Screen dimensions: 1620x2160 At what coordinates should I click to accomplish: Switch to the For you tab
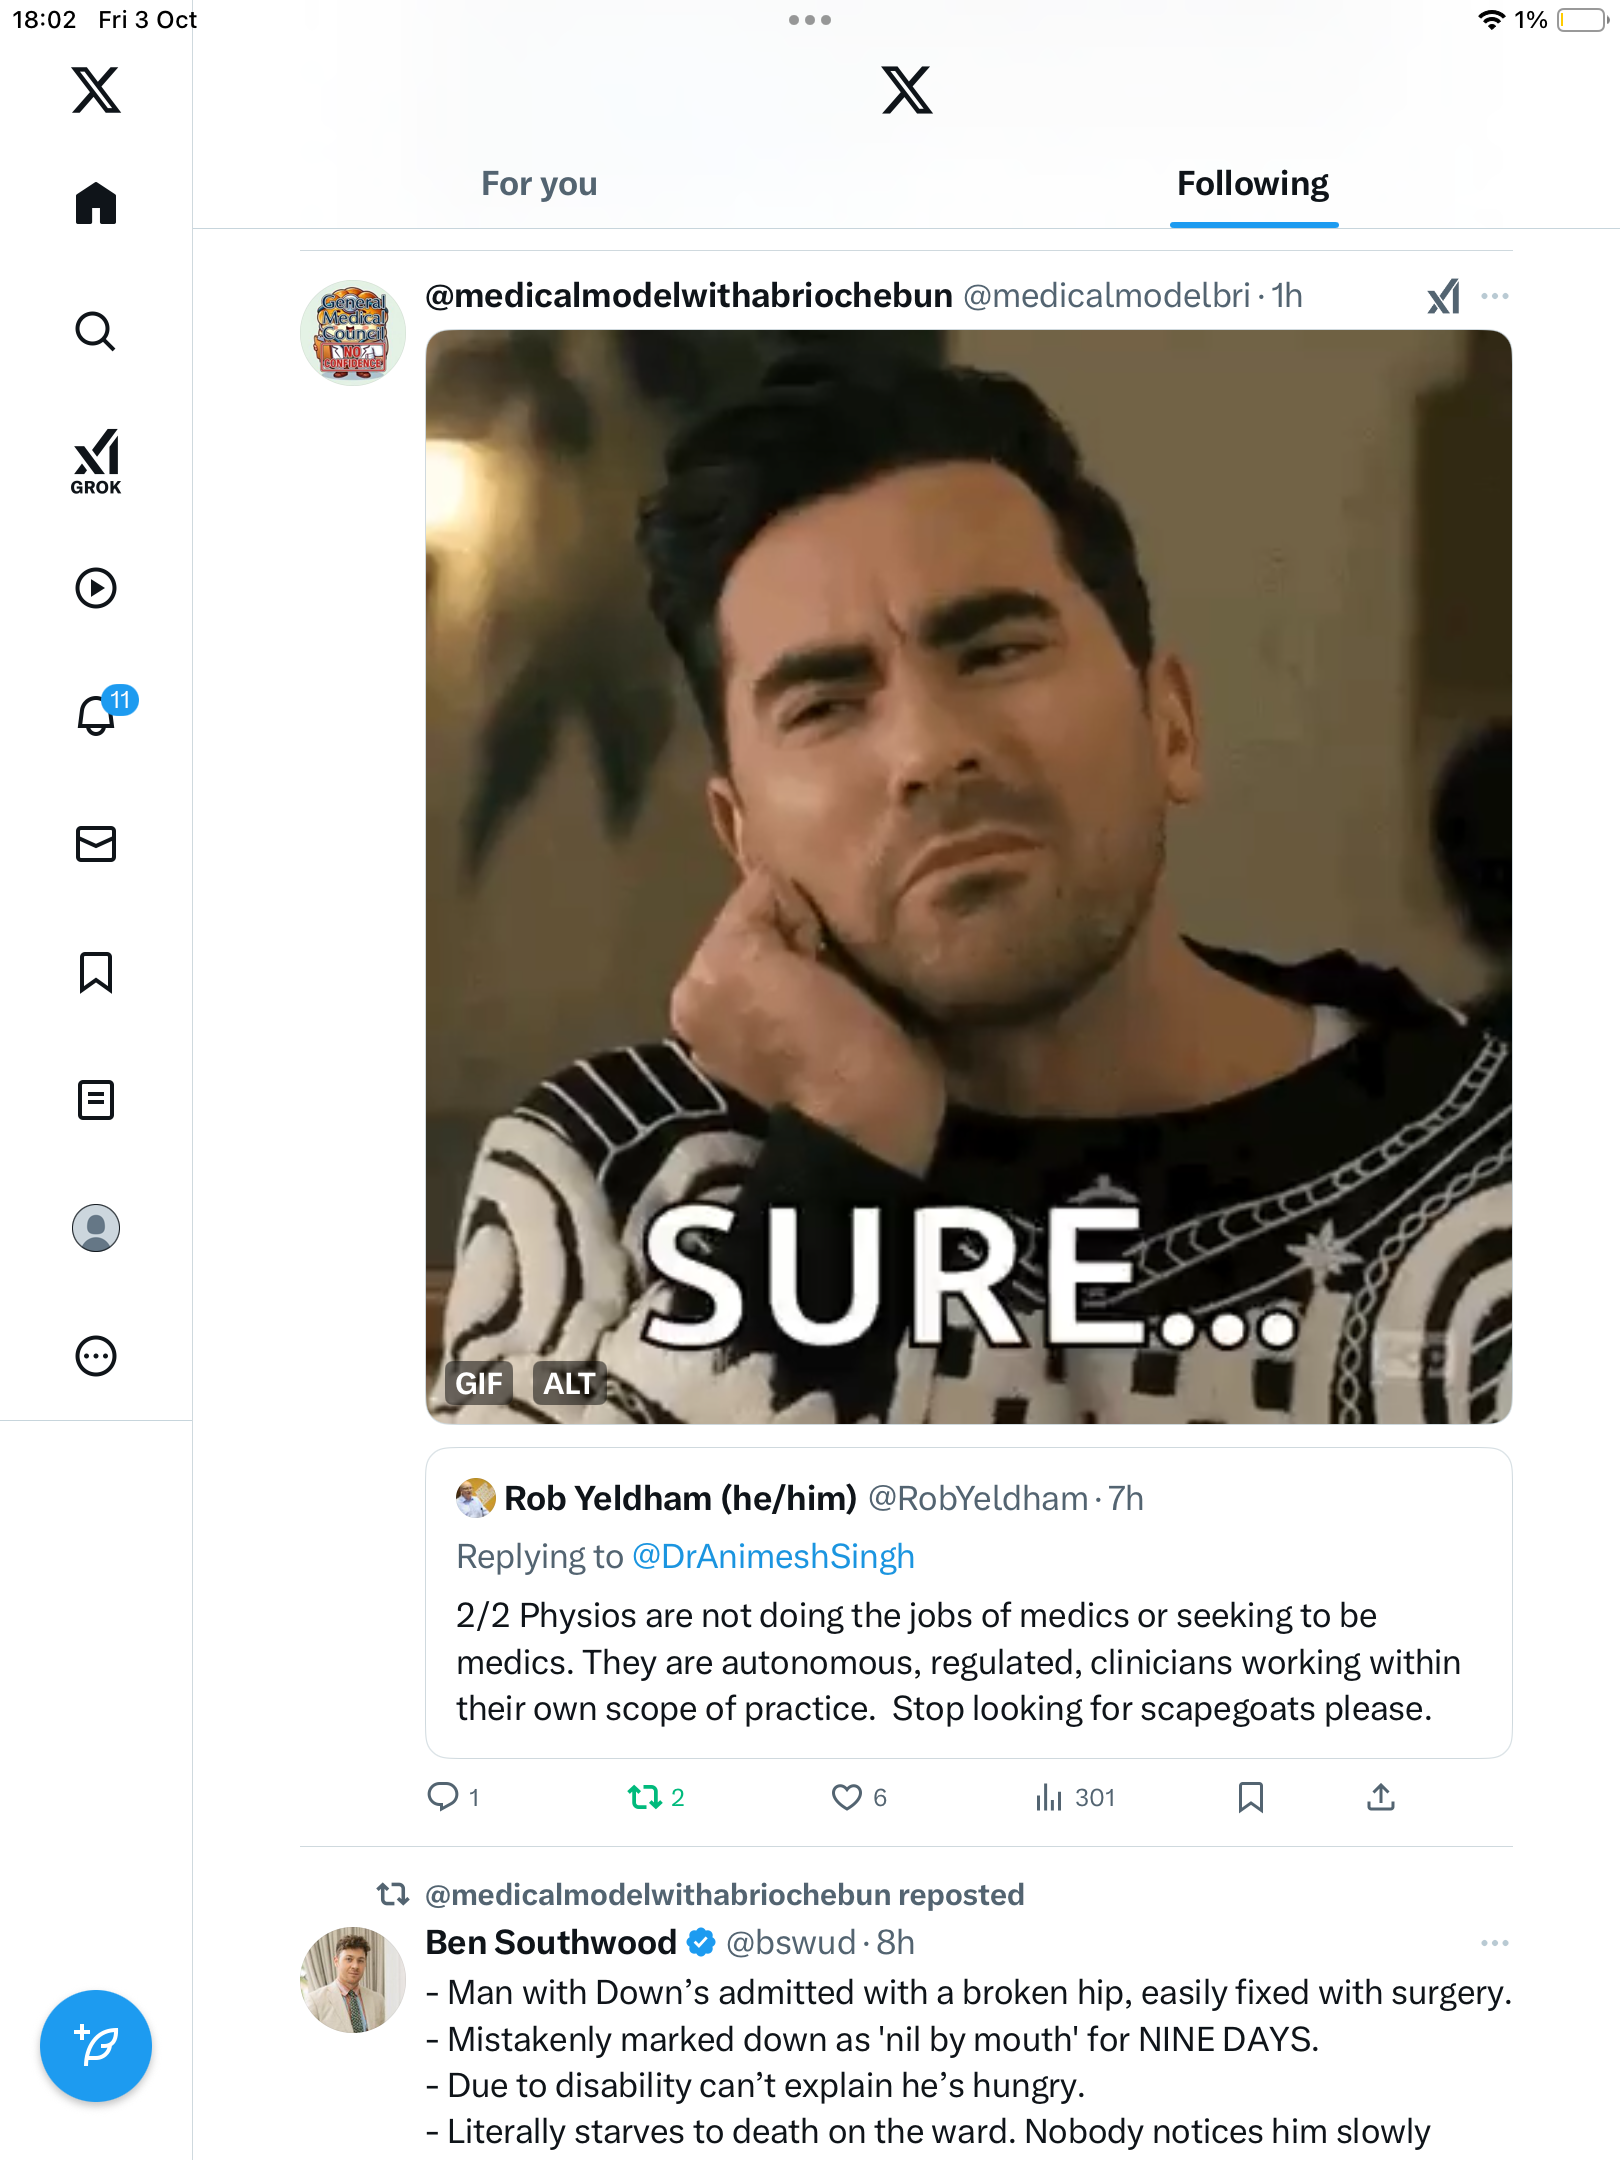[539, 184]
